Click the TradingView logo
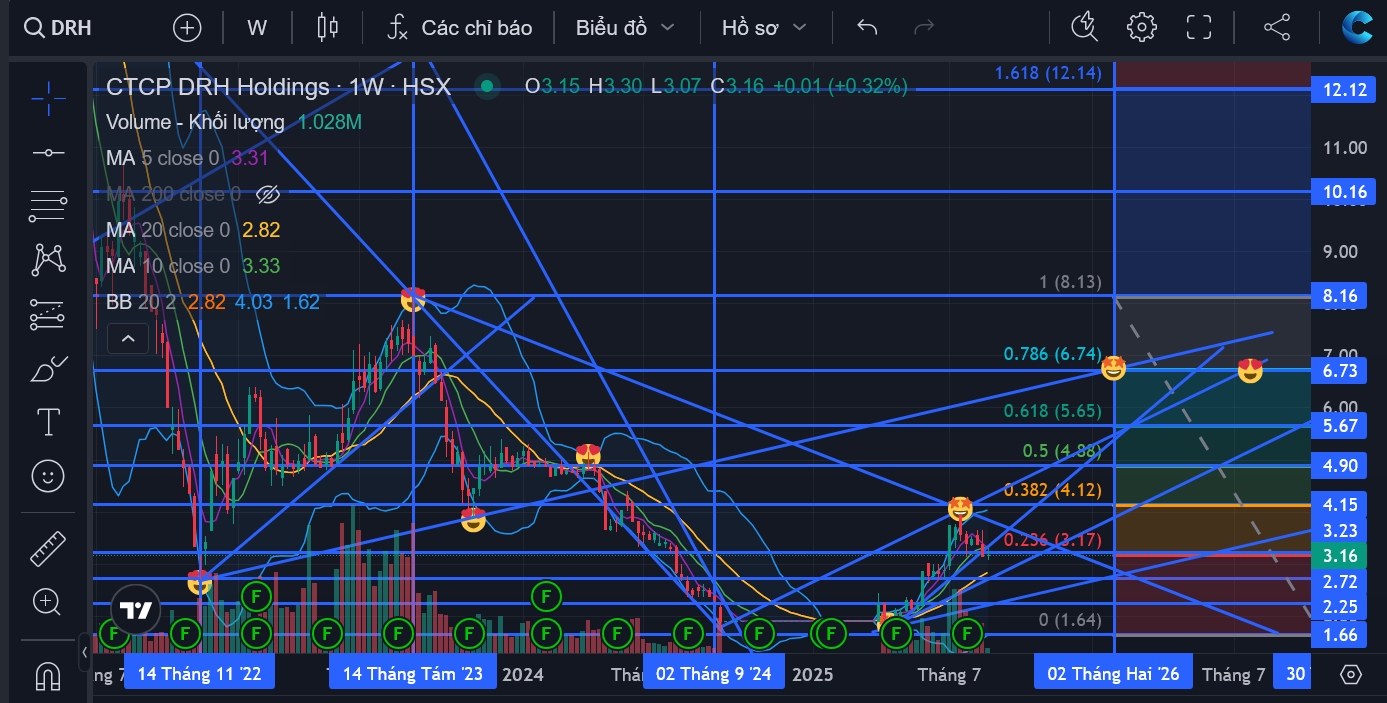This screenshot has height=703, width=1387. click(x=135, y=609)
